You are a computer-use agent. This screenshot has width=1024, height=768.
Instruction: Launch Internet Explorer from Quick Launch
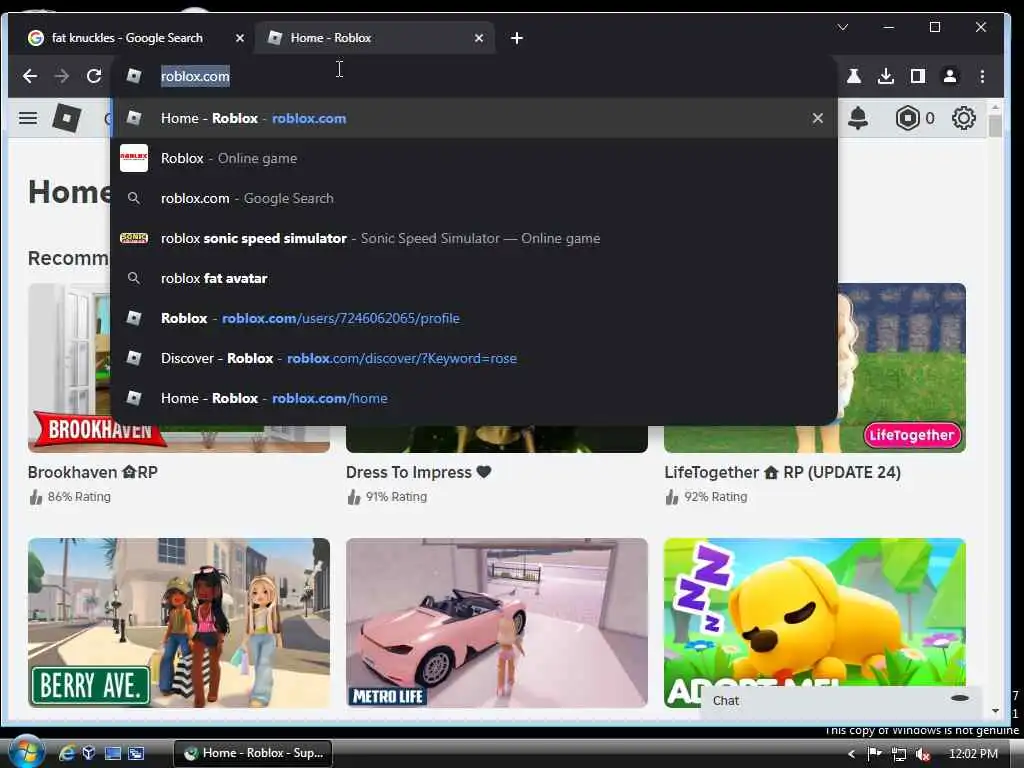point(67,754)
